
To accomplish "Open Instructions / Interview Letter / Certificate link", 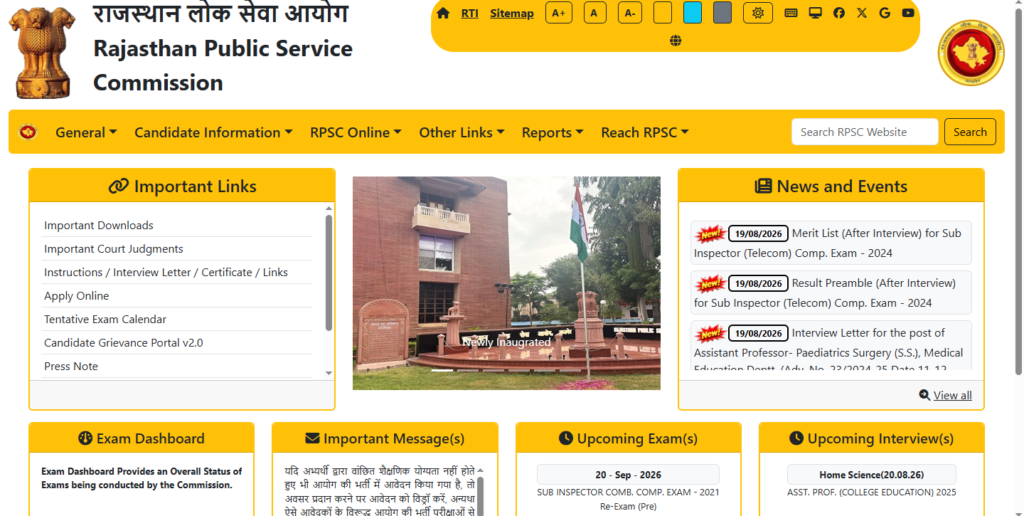I will coord(166,272).
